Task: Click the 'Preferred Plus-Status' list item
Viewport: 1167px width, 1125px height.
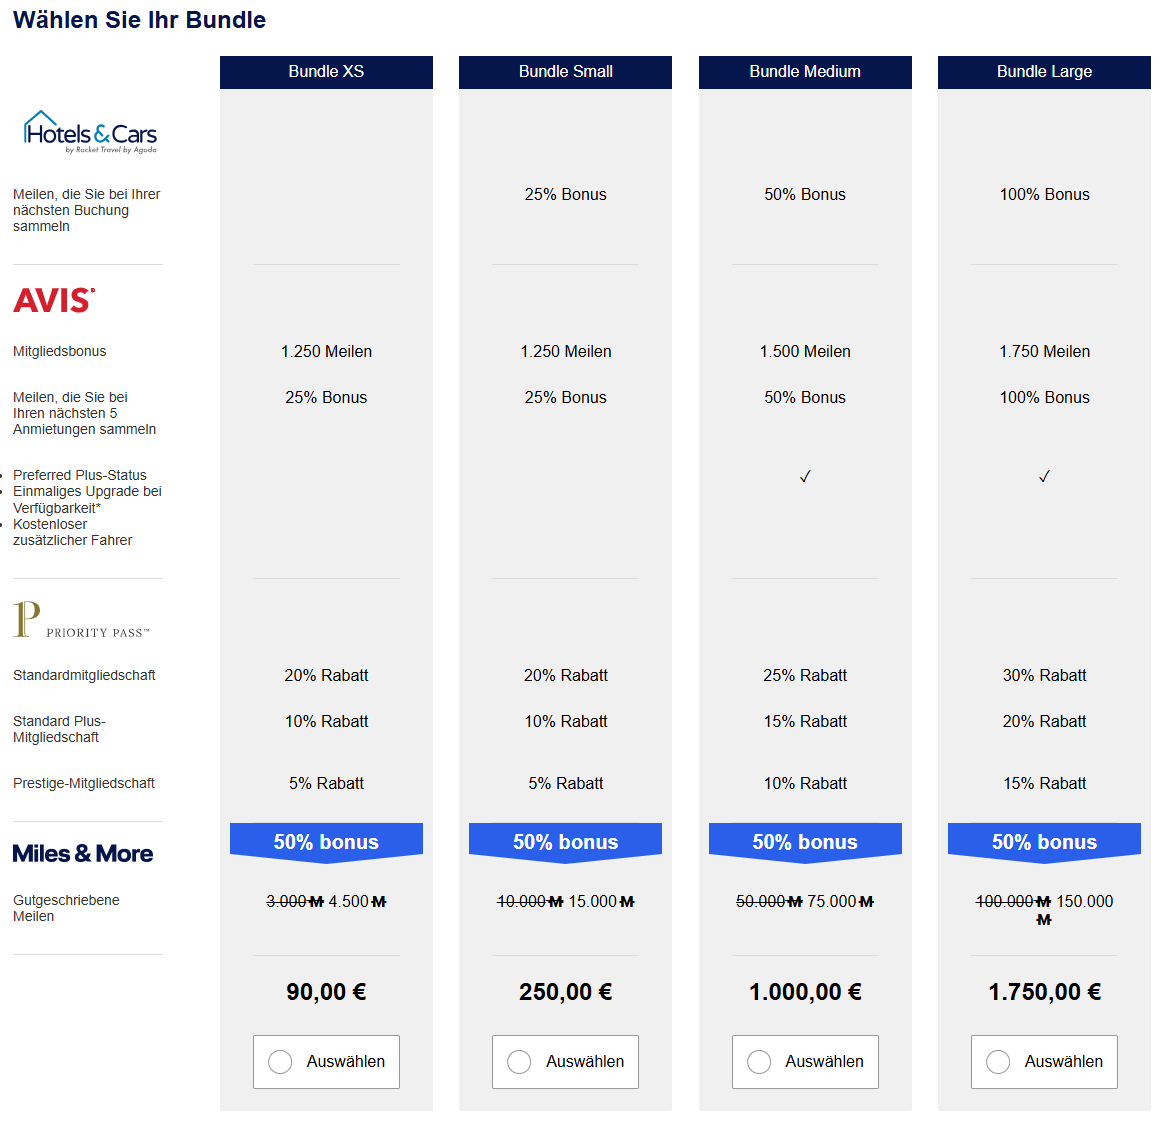Action: tap(80, 475)
